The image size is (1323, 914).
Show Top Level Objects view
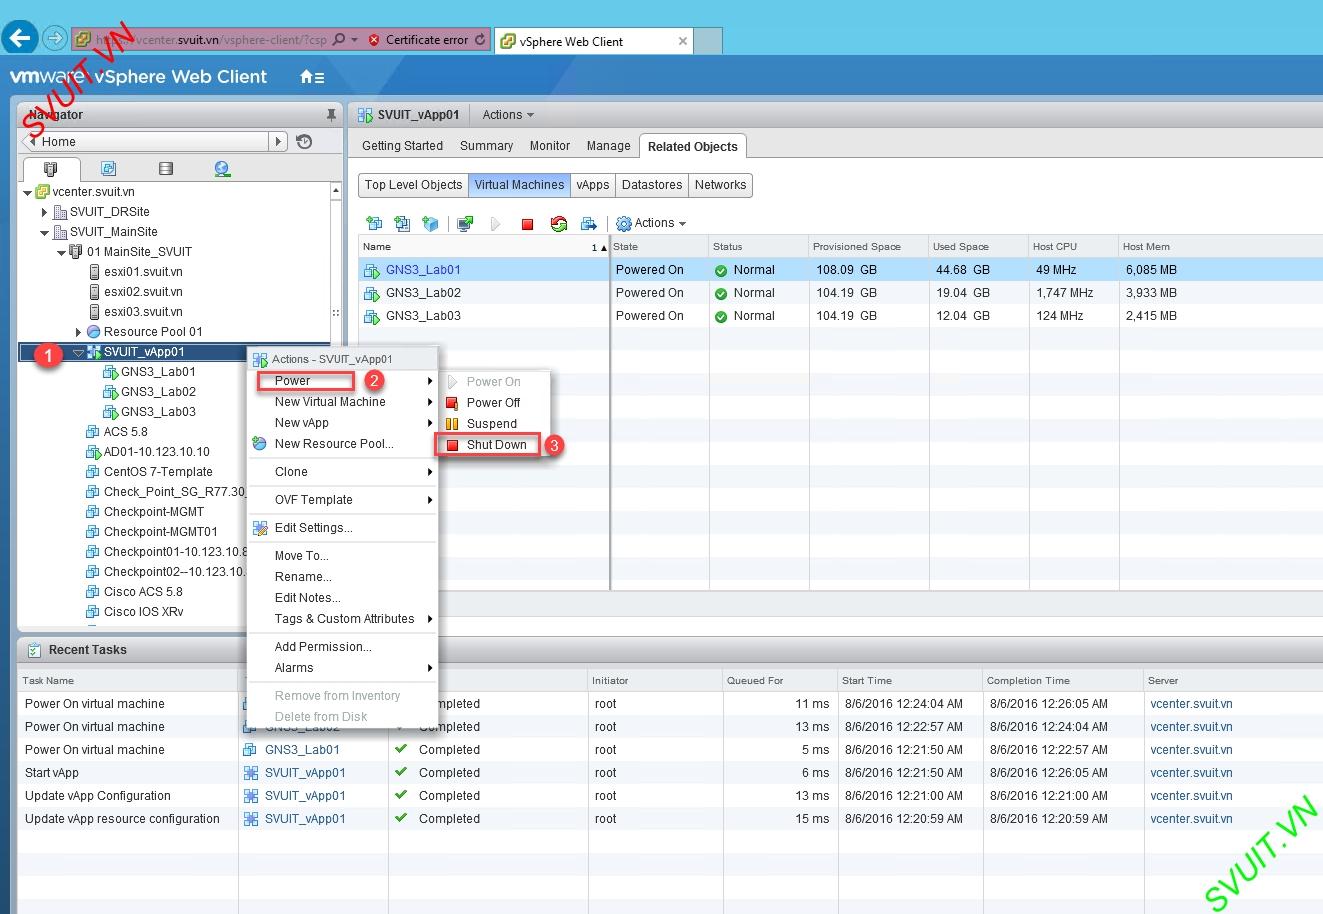413,185
